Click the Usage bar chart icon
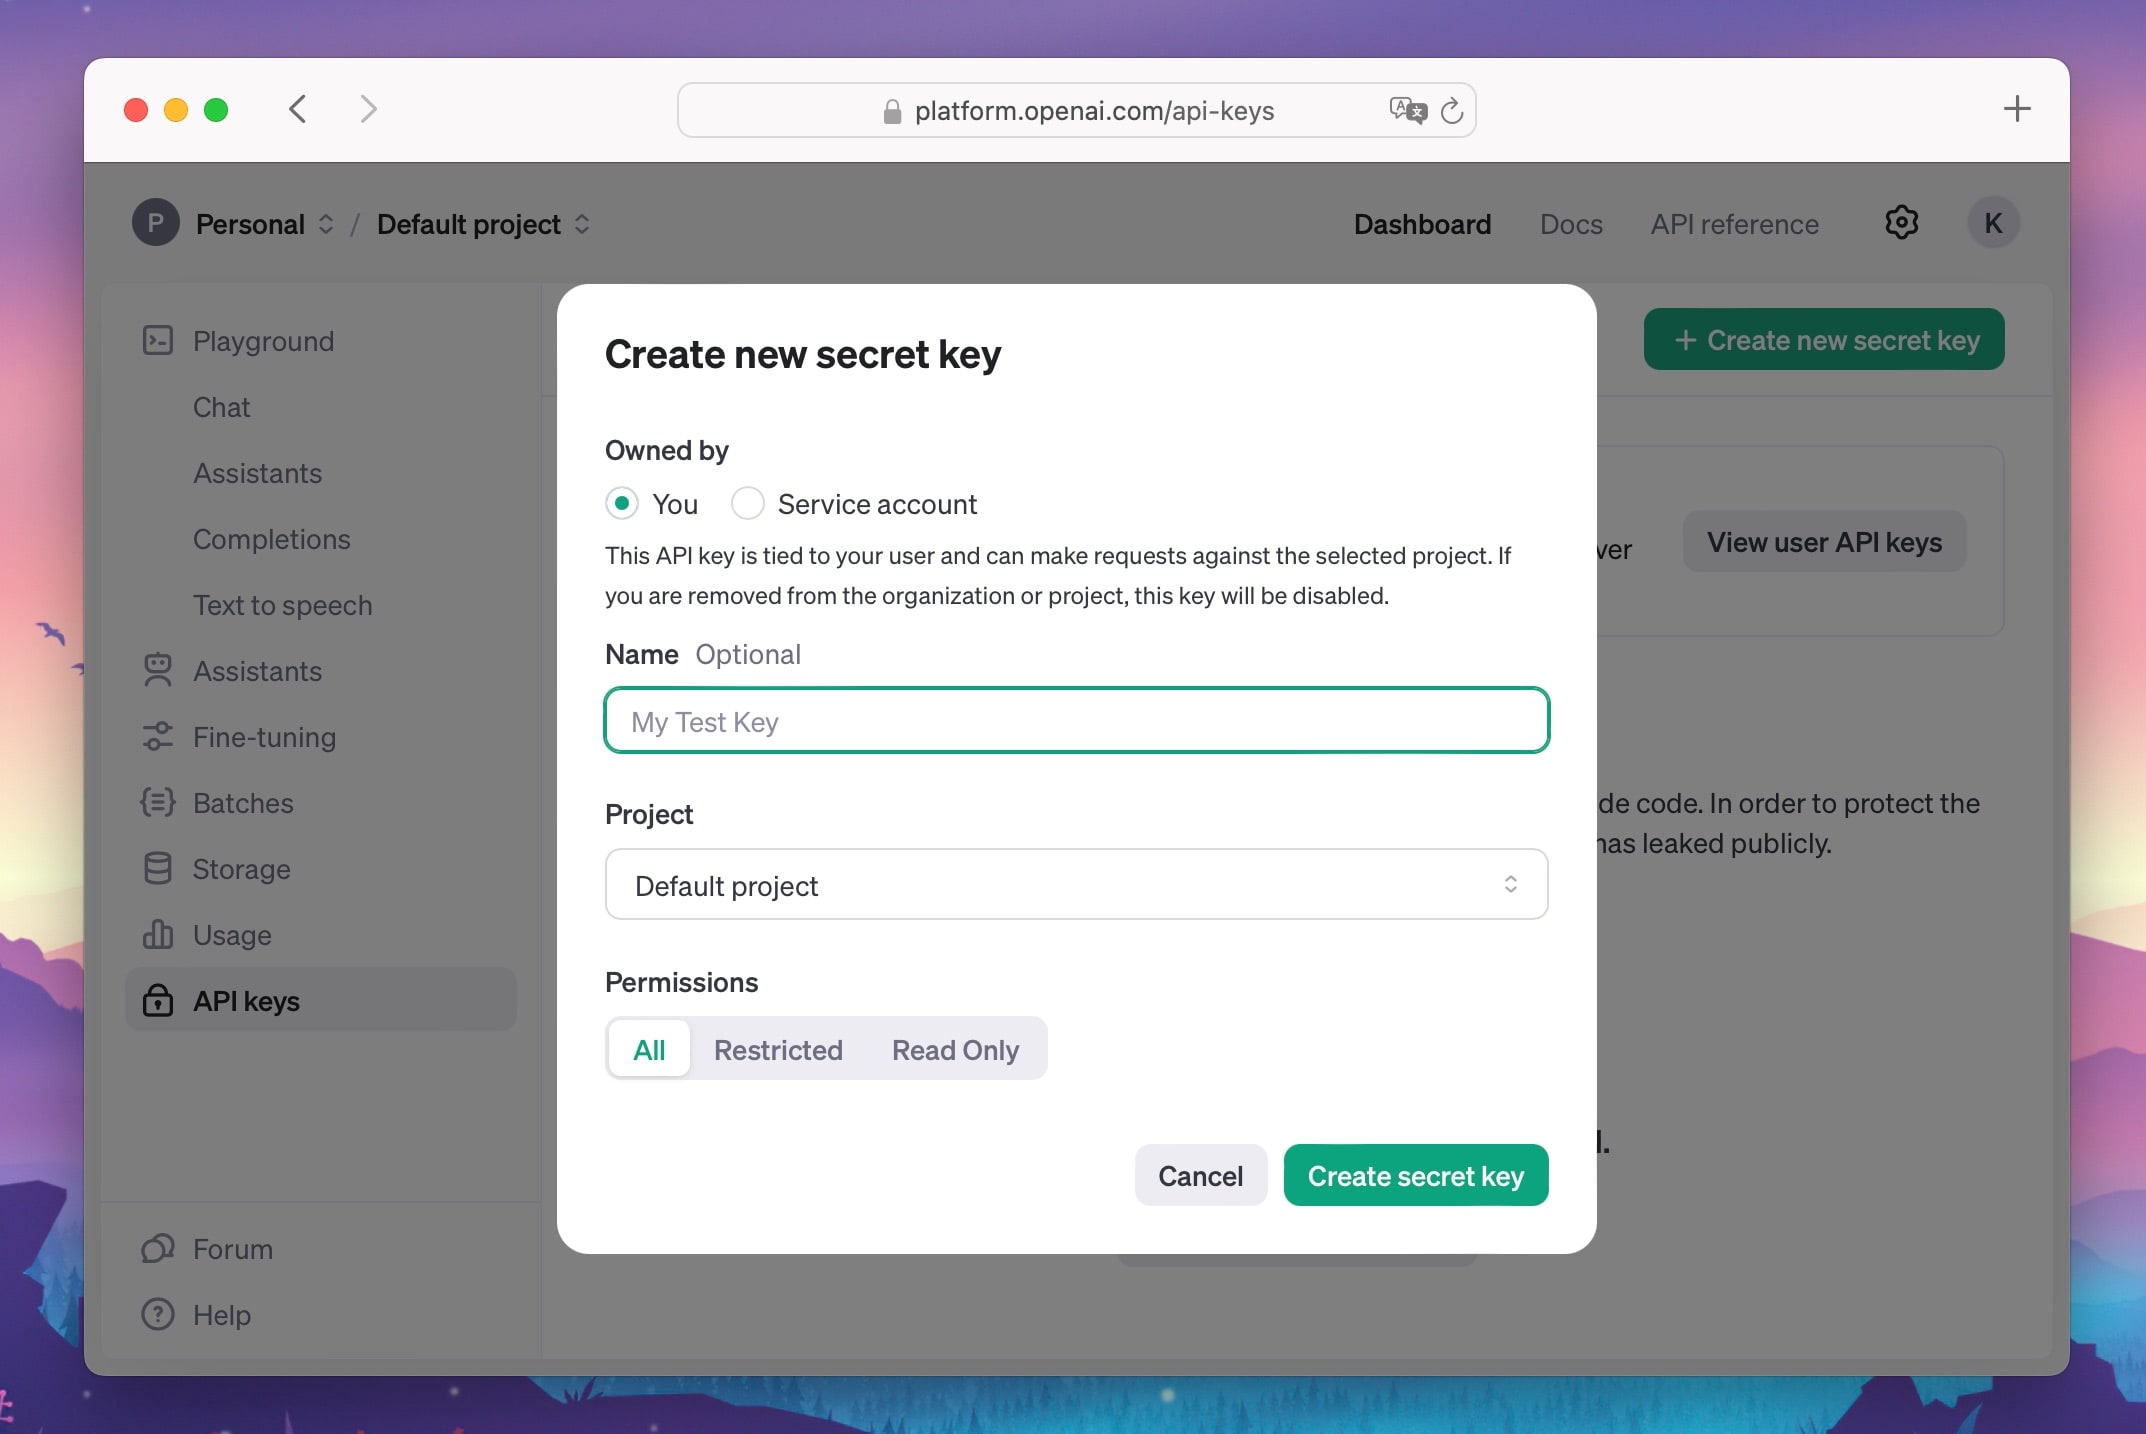 tap(158, 935)
